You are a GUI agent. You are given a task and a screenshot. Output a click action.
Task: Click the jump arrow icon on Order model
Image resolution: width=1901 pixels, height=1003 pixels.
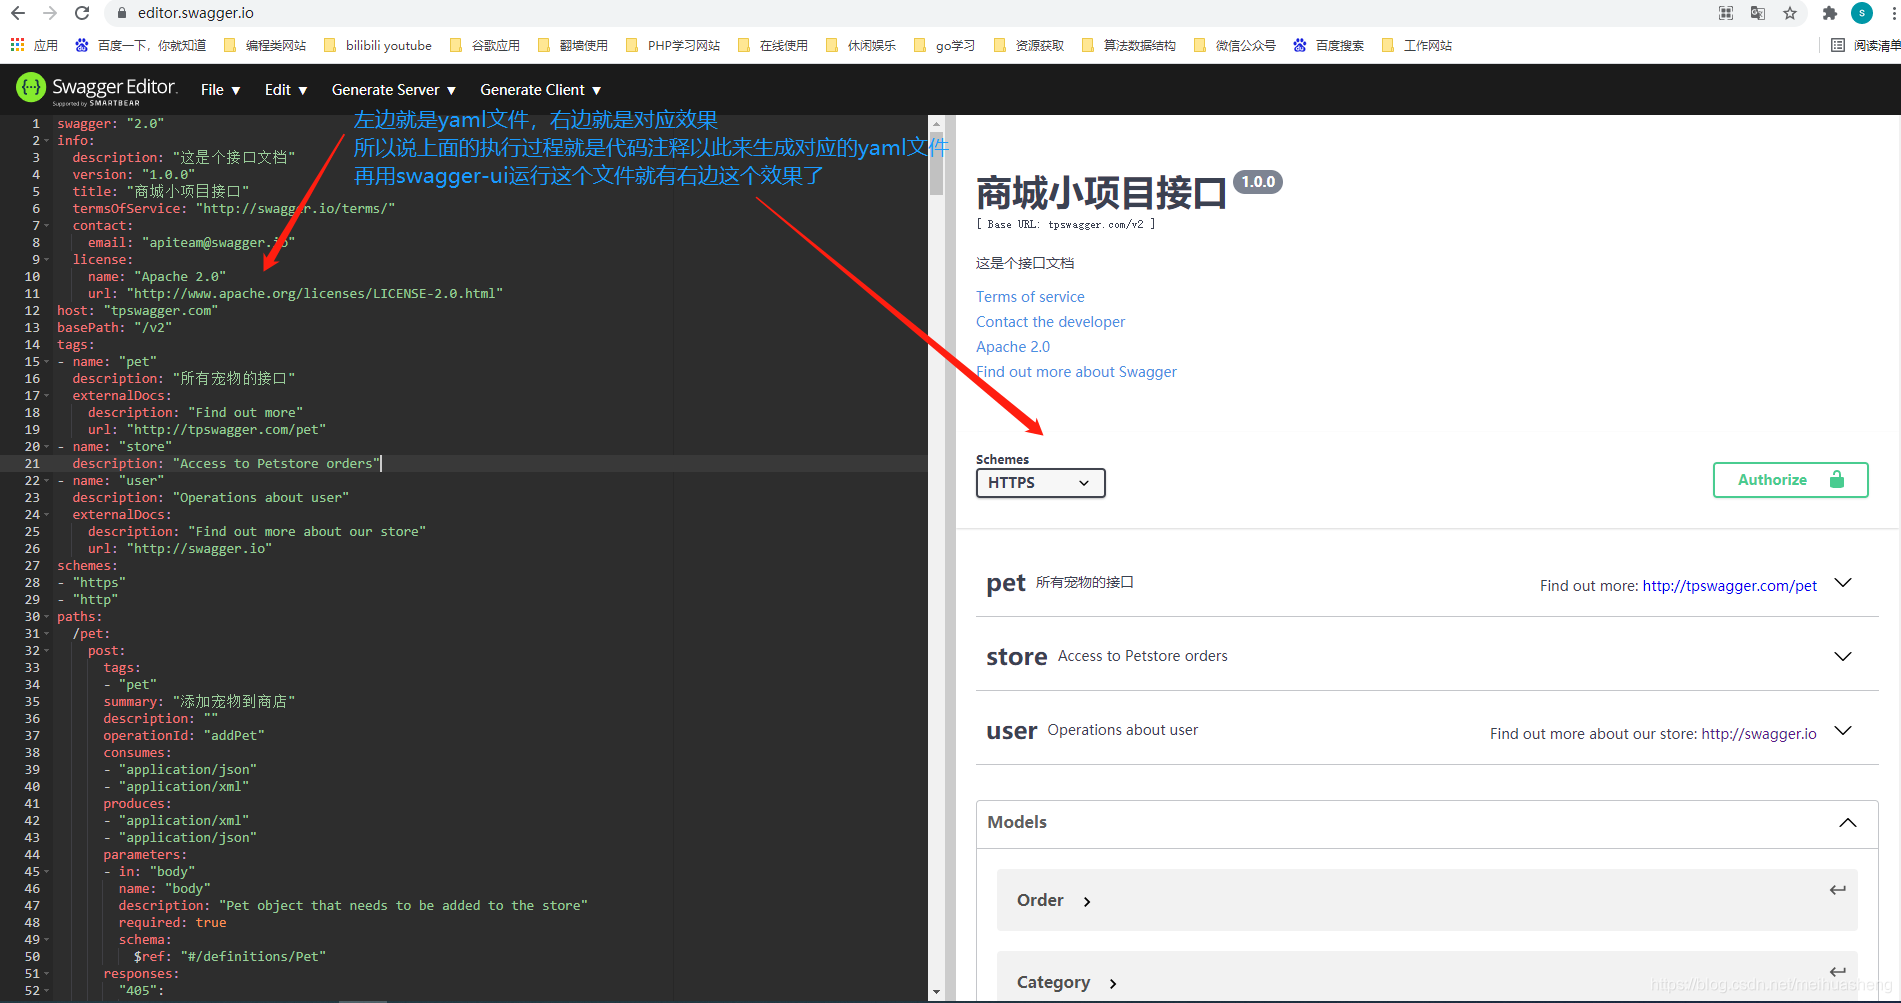coord(1837,890)
